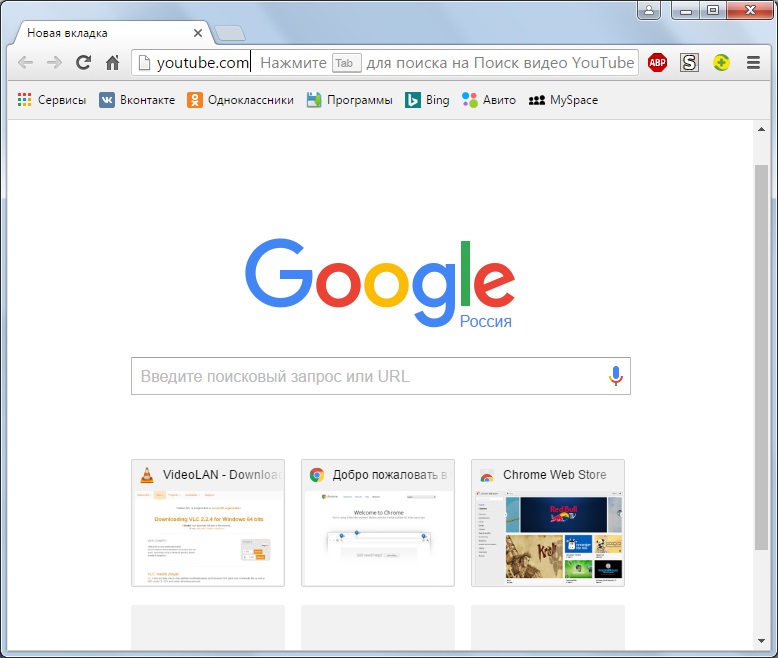This screenshot has width=778, height=658.
Task: Open the MySpace bookmark
Action: (563, 100)
